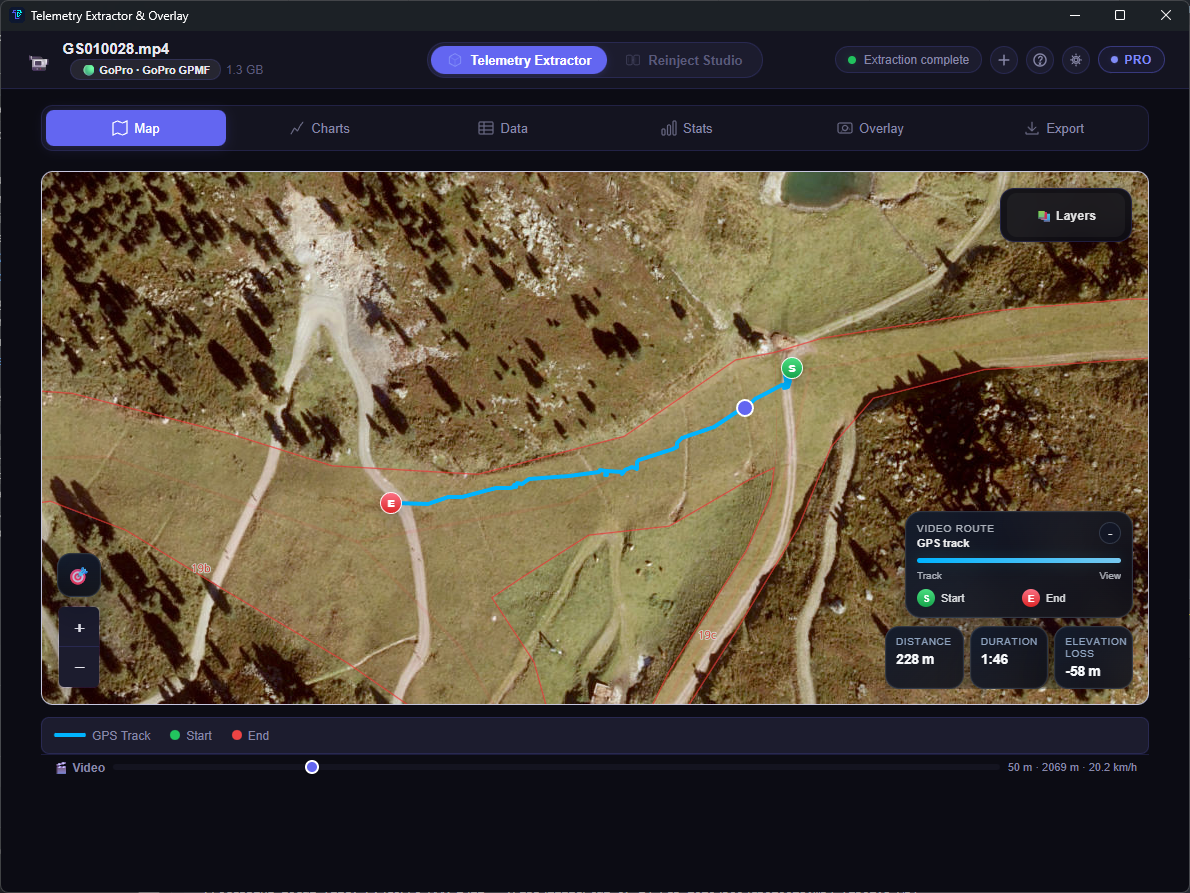
Task: Click the plus icon to add a new file
Action: (1003, 60)
